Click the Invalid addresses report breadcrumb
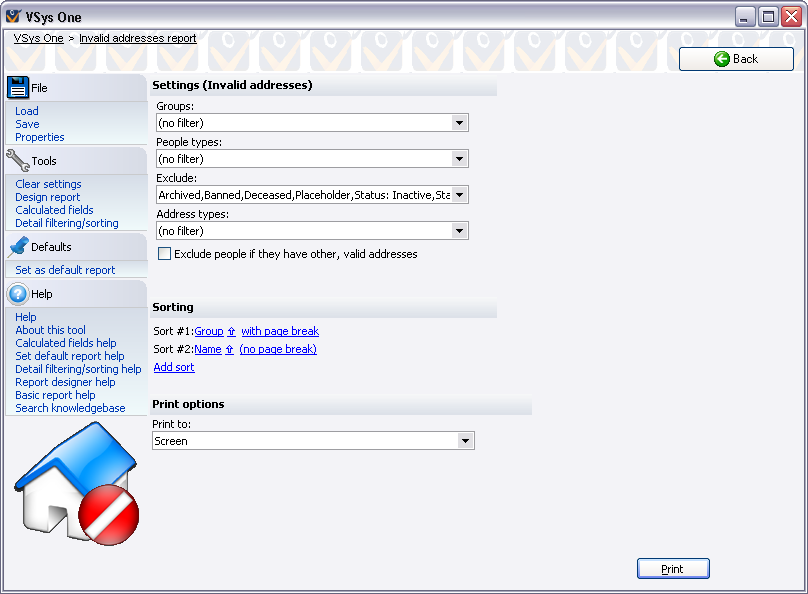808x594 pixels. coord(138,38)
